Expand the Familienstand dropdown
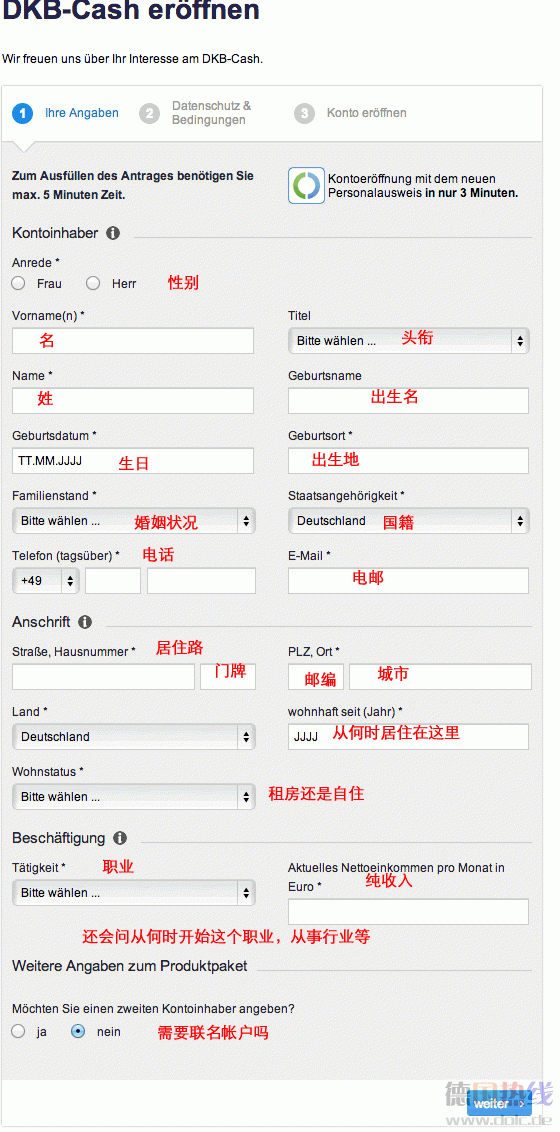 [x=134, y=521]
